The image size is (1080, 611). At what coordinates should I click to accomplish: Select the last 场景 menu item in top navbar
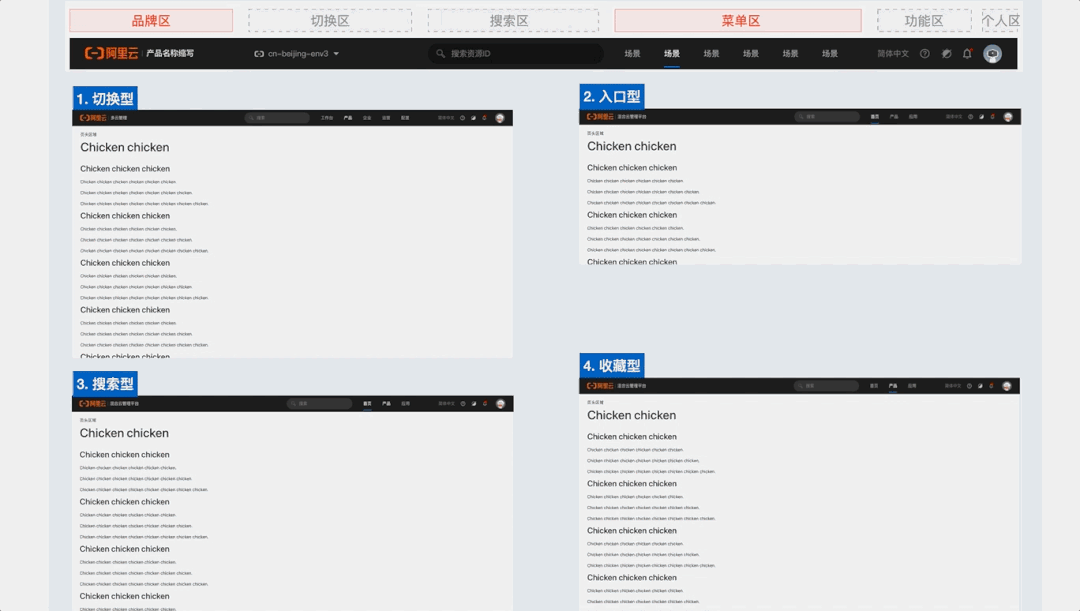(830, 54)
